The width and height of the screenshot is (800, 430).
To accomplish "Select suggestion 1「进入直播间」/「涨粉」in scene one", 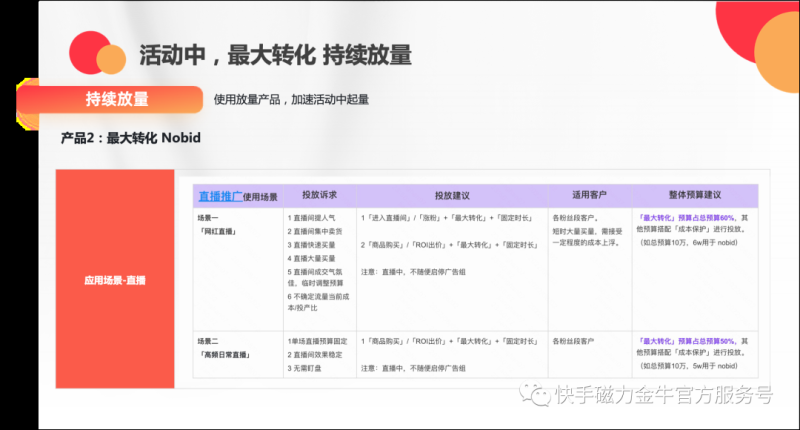I will [x=447, y=218].
